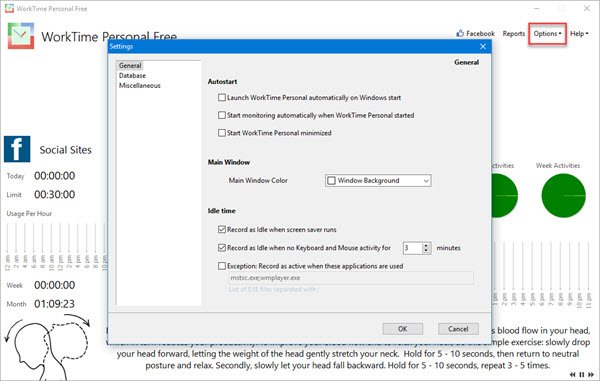Select General settings category
The height and width of the screenshot is (381, 600).
[x=130, y=65]
